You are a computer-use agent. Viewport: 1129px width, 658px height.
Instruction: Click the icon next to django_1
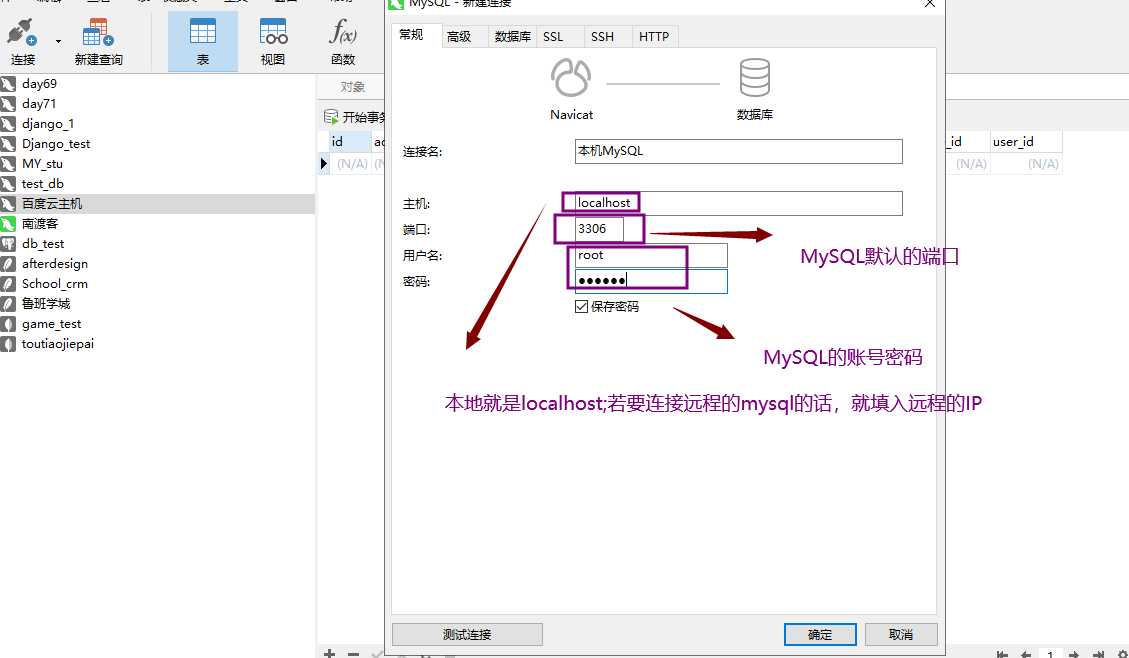coord(8,124)
